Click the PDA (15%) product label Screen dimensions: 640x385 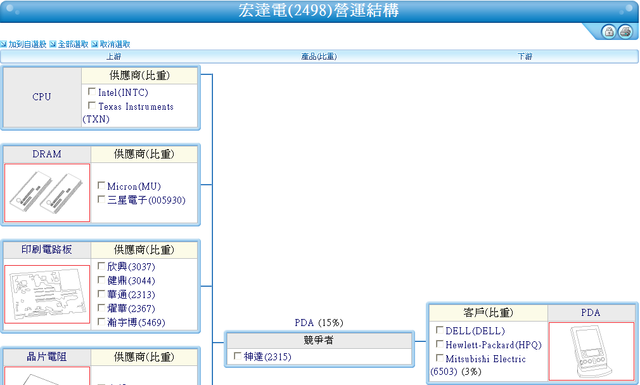tap(319, 323)
